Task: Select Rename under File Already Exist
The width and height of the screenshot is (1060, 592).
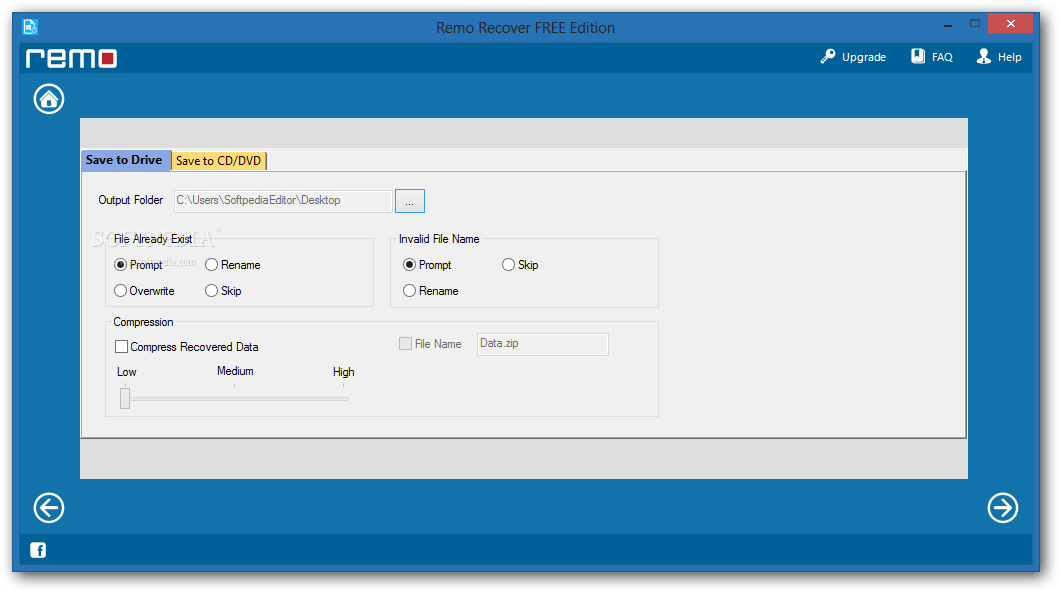Action: (212, 264)
